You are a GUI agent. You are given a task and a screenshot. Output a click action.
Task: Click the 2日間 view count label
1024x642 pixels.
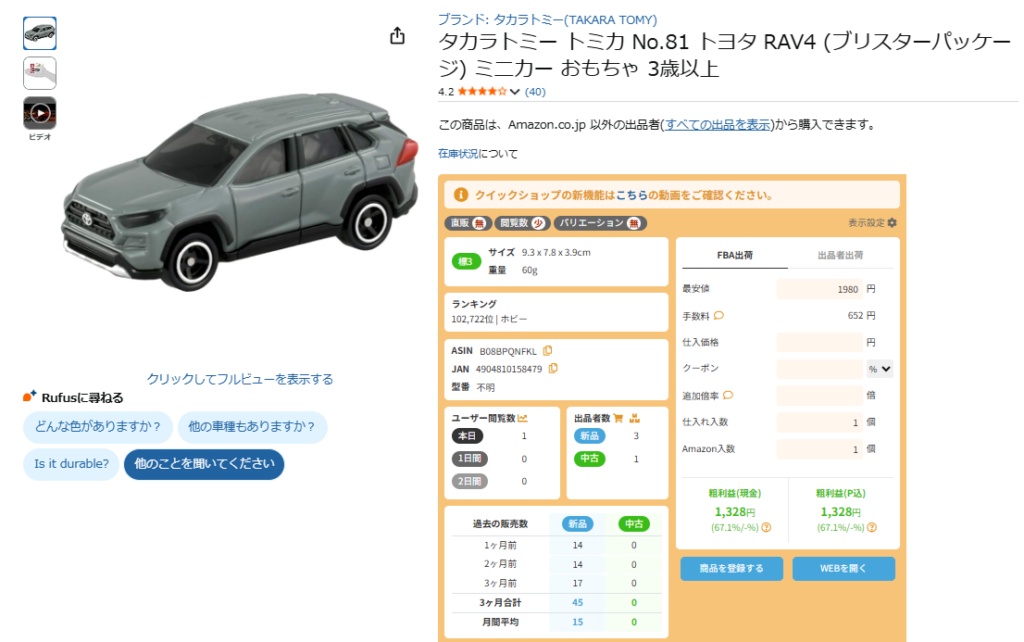point(470,481)
